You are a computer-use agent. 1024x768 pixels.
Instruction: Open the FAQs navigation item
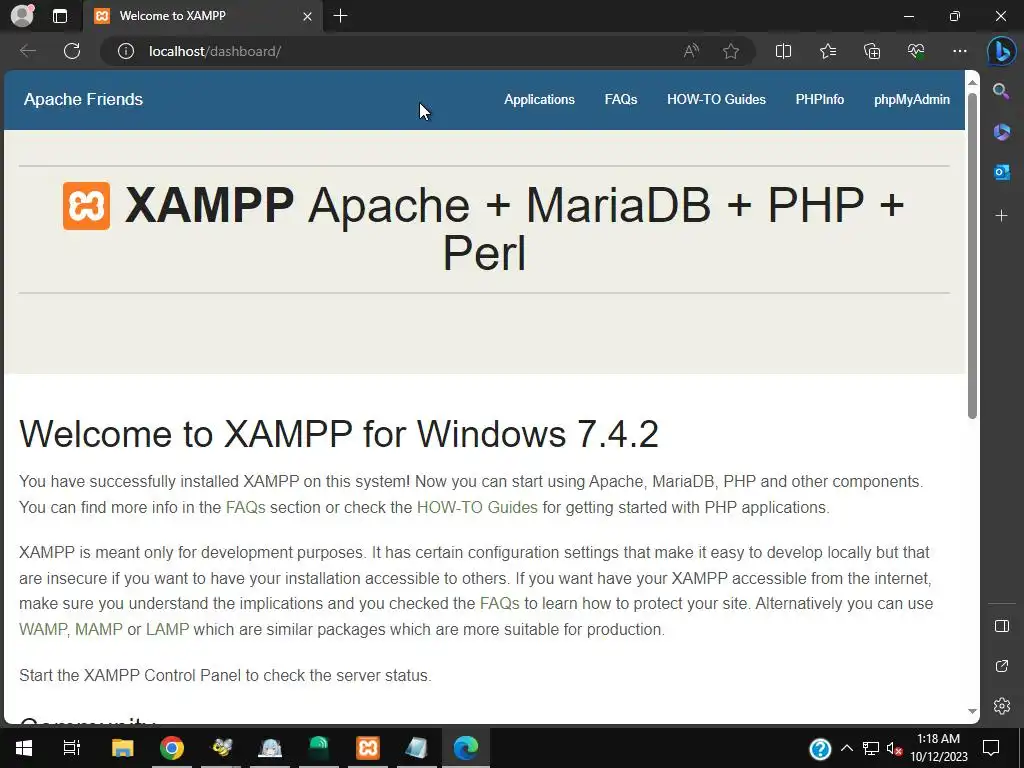click(620, 99)
